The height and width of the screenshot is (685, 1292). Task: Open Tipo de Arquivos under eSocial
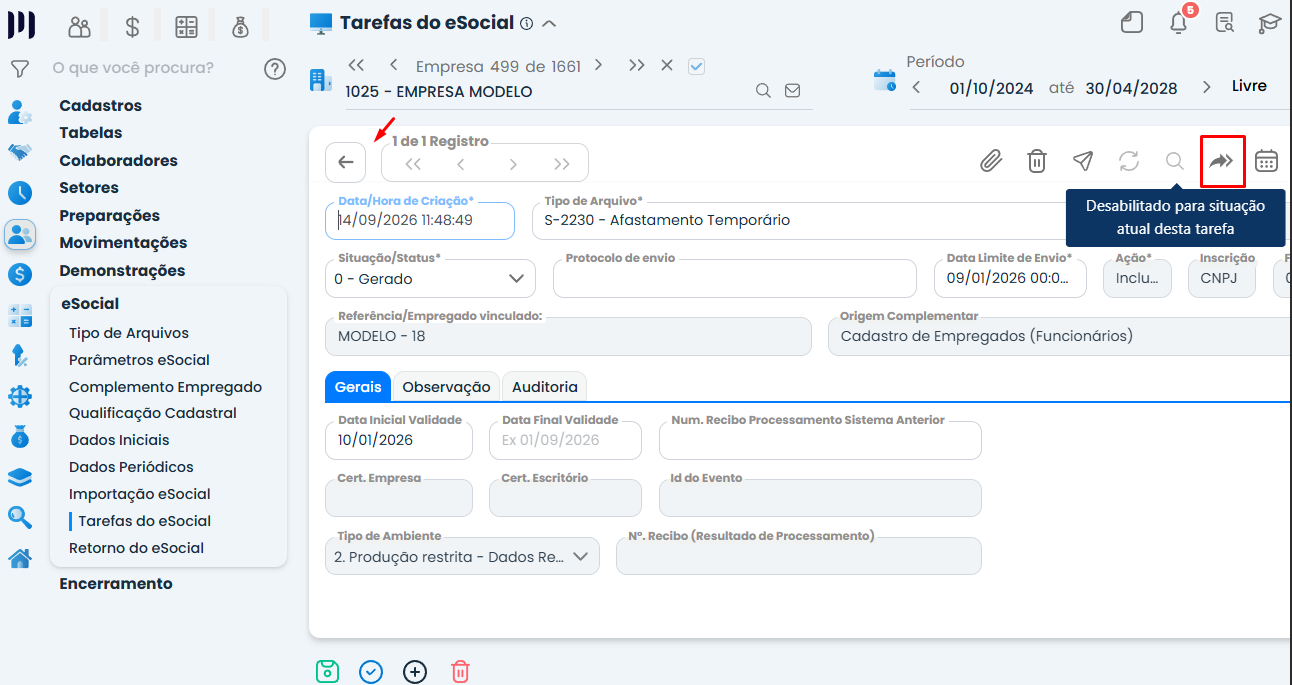pos(129,333)
